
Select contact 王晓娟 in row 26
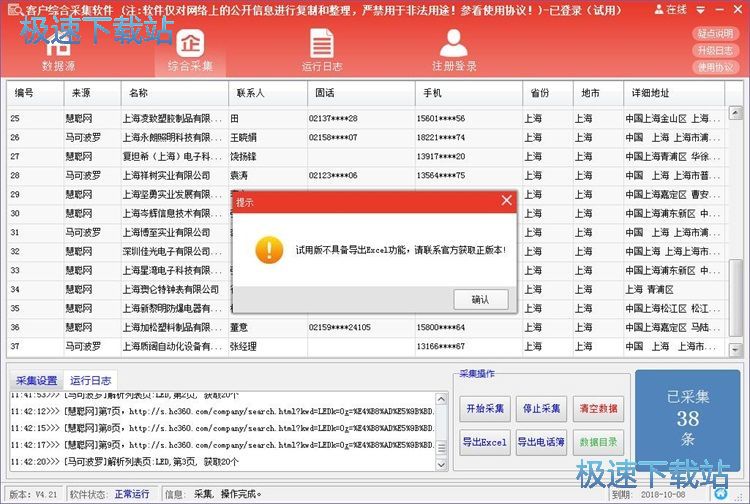pos(243,137)
